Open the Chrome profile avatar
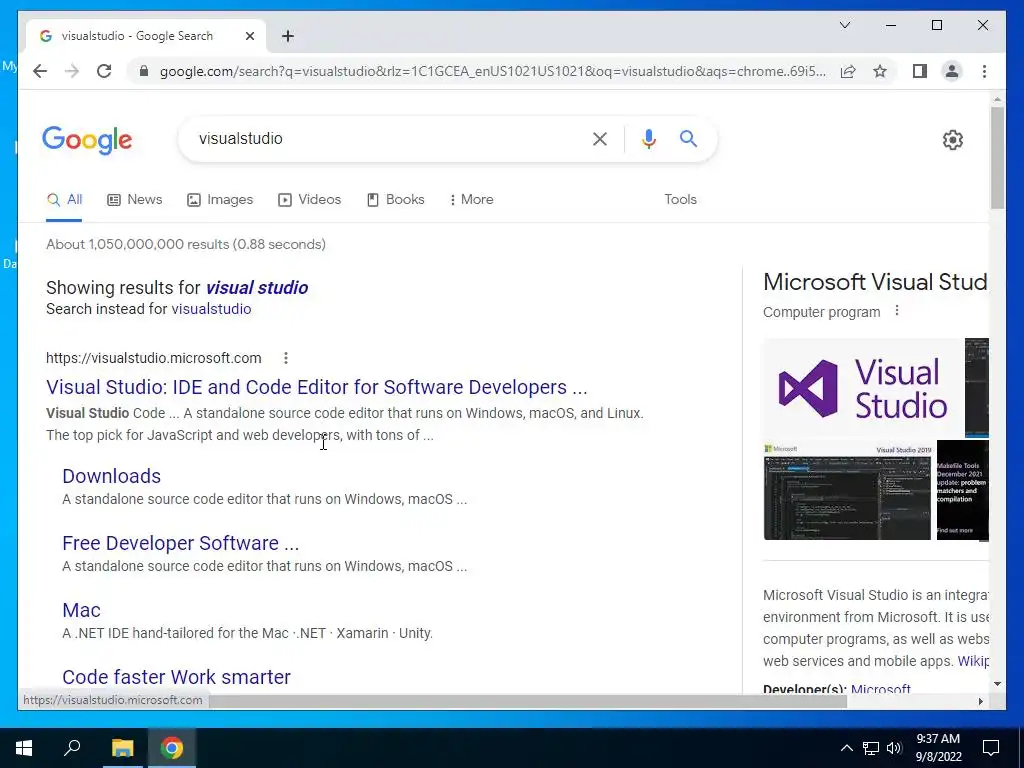The height and width of the screenshot is (768, 1024). click(x=952, y=71)
